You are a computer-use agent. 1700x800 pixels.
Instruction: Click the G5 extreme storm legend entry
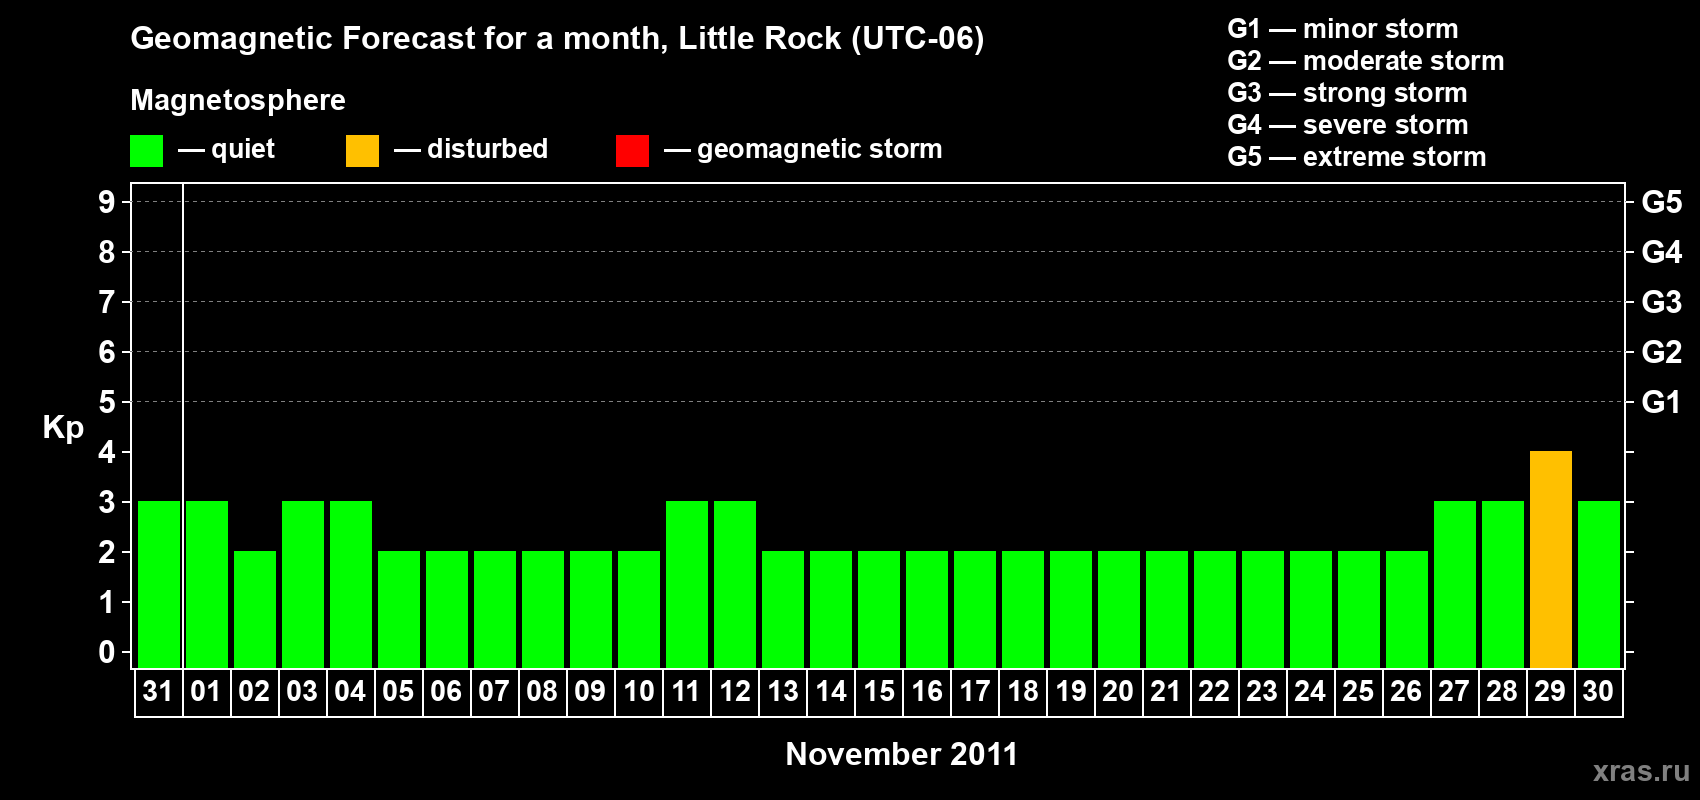tap(1357, 157)
